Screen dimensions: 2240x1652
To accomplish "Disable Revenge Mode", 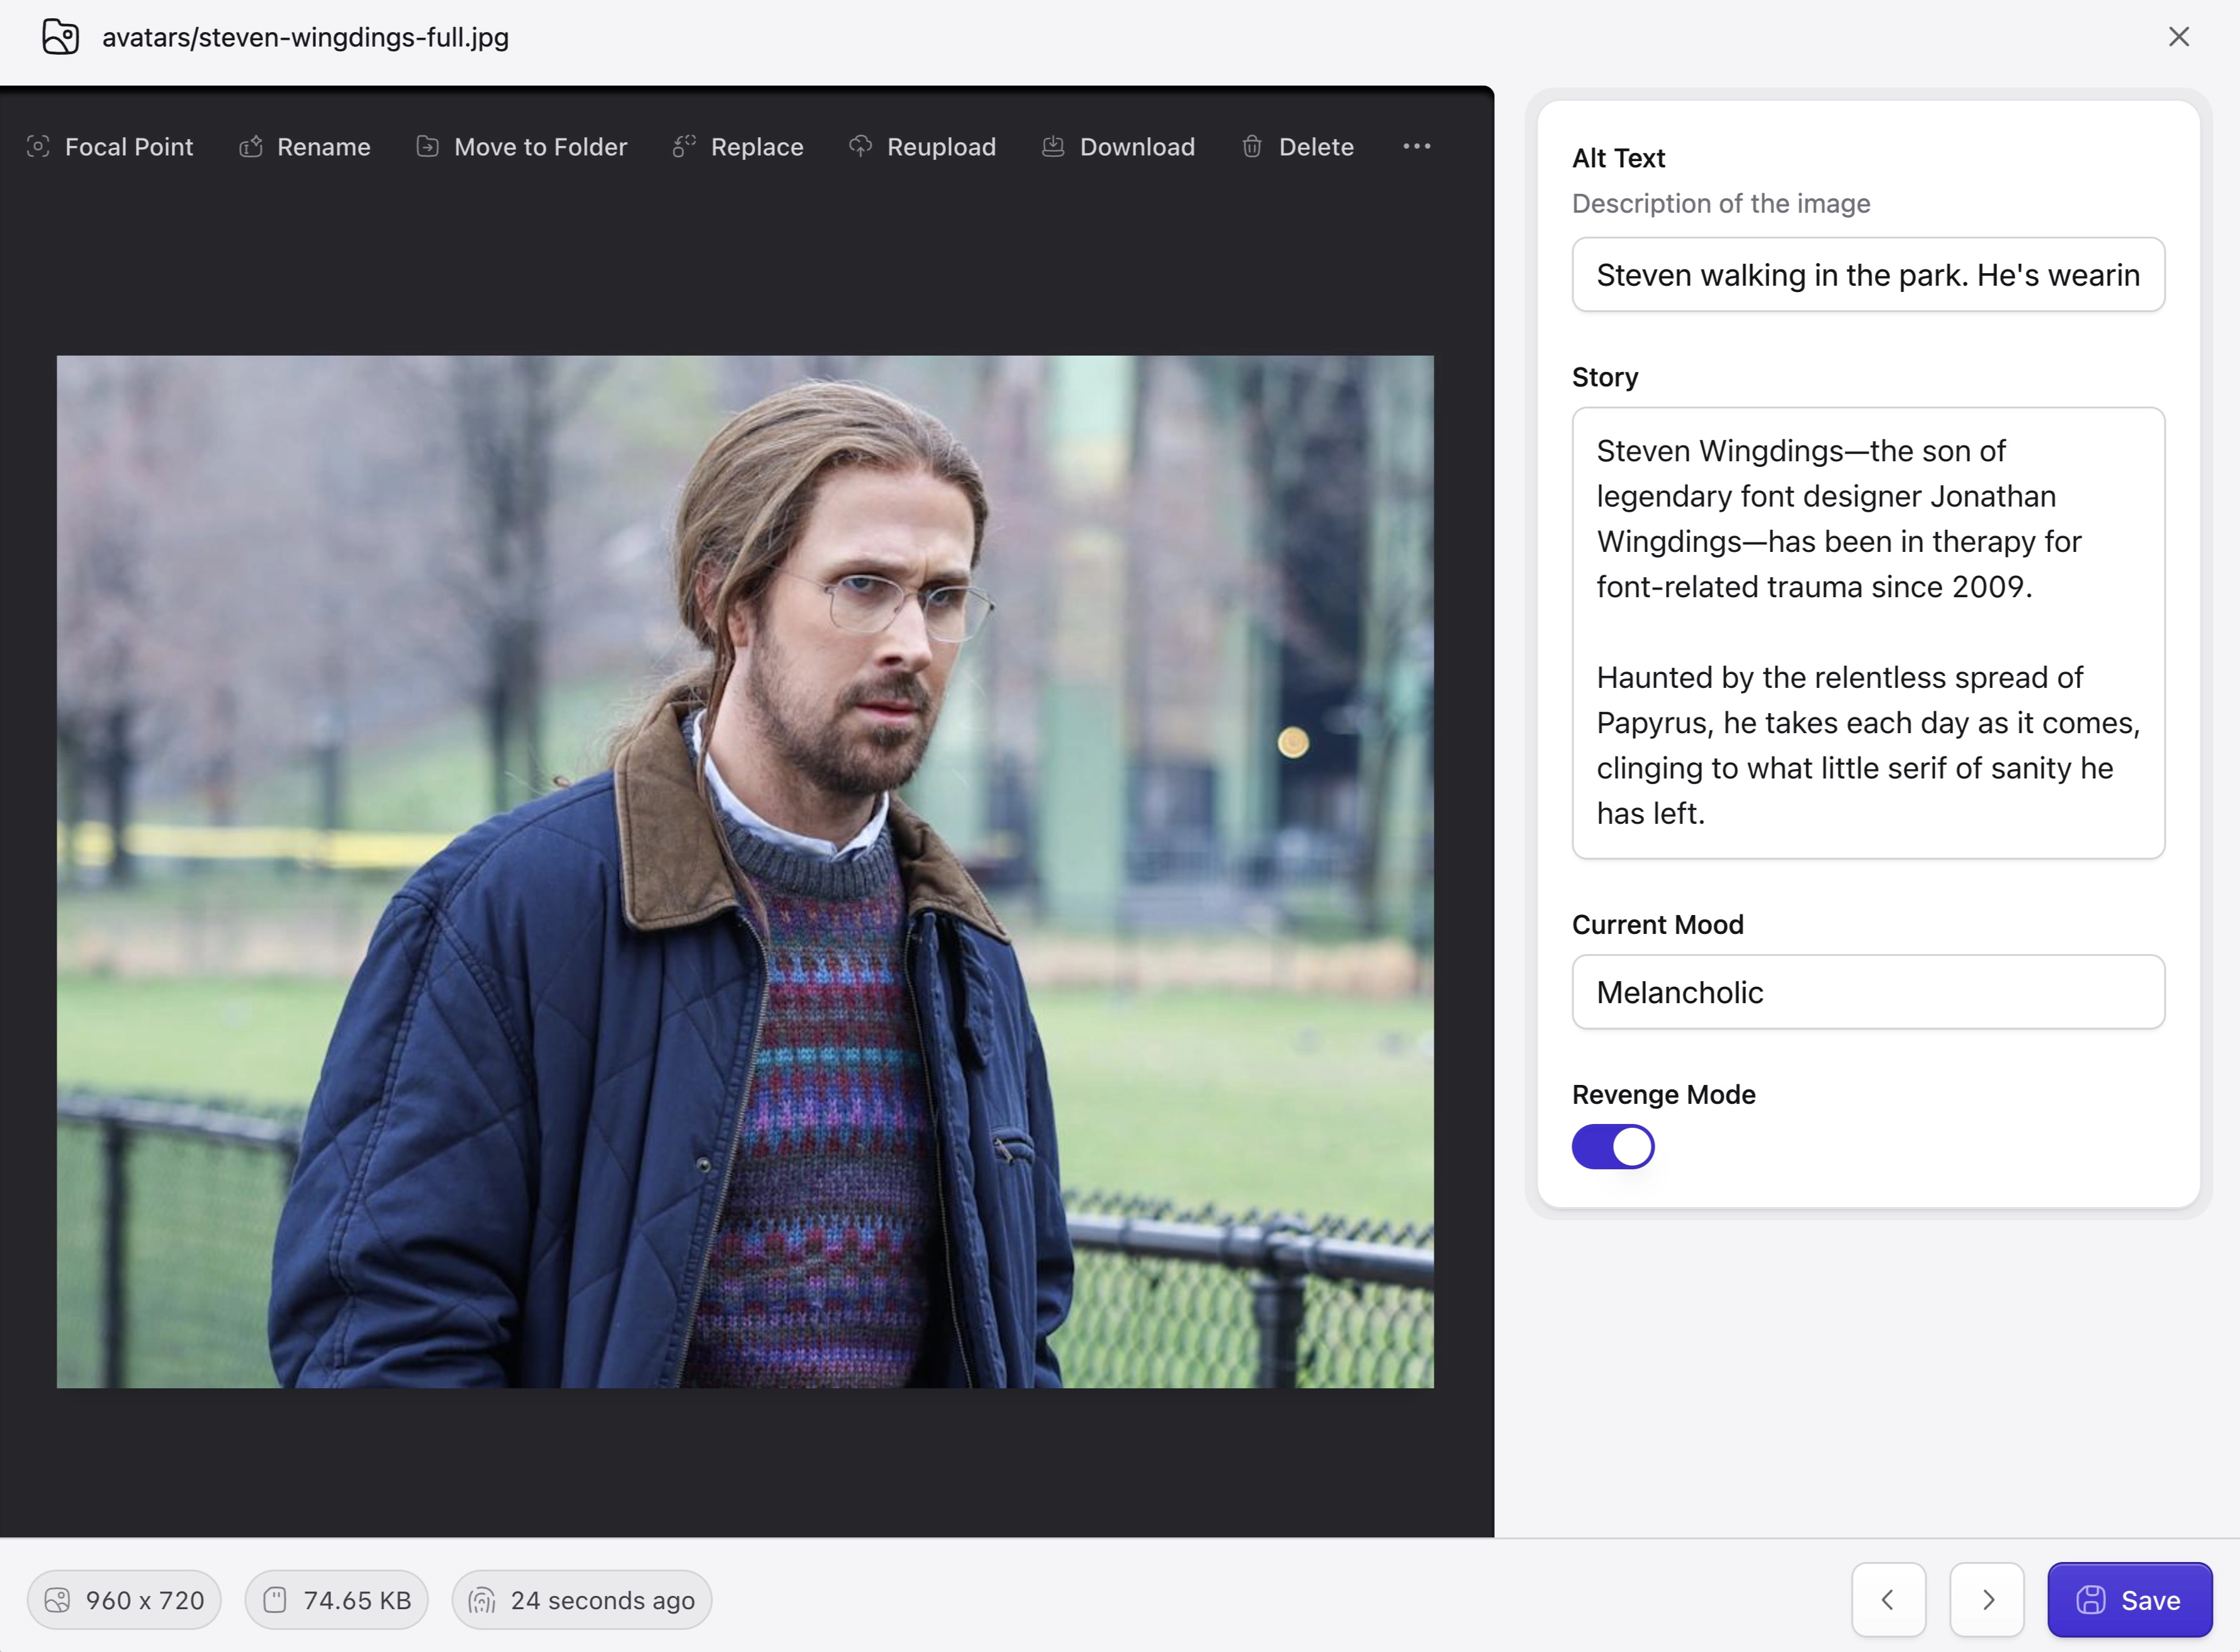I will click(1612, 1146).
